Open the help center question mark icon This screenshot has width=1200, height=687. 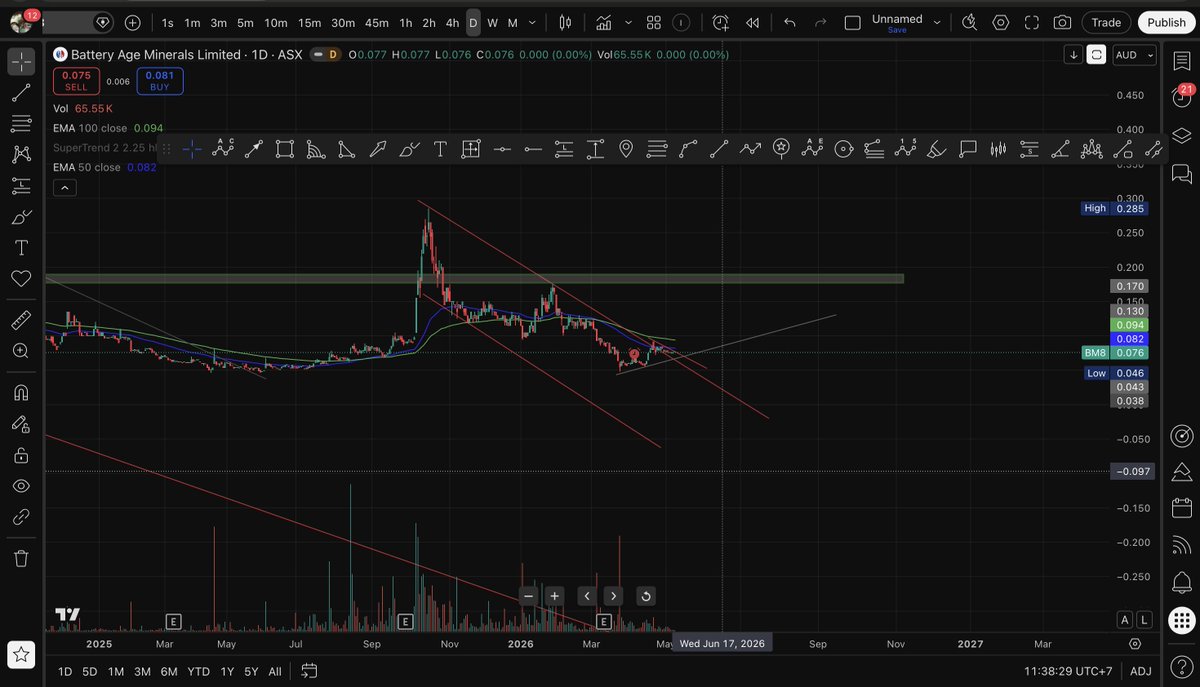point(1181,667)
